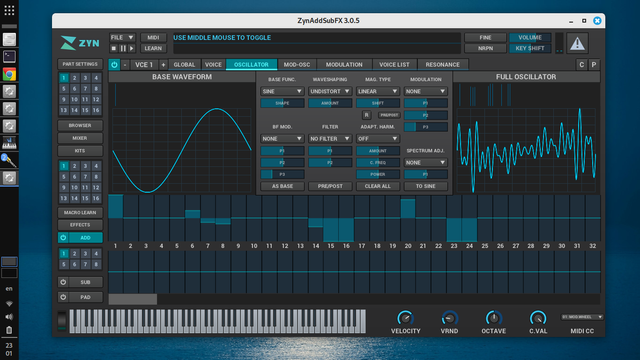Click the TO SINE button
The image size is (640, 360).
click(x=426, y=186)
